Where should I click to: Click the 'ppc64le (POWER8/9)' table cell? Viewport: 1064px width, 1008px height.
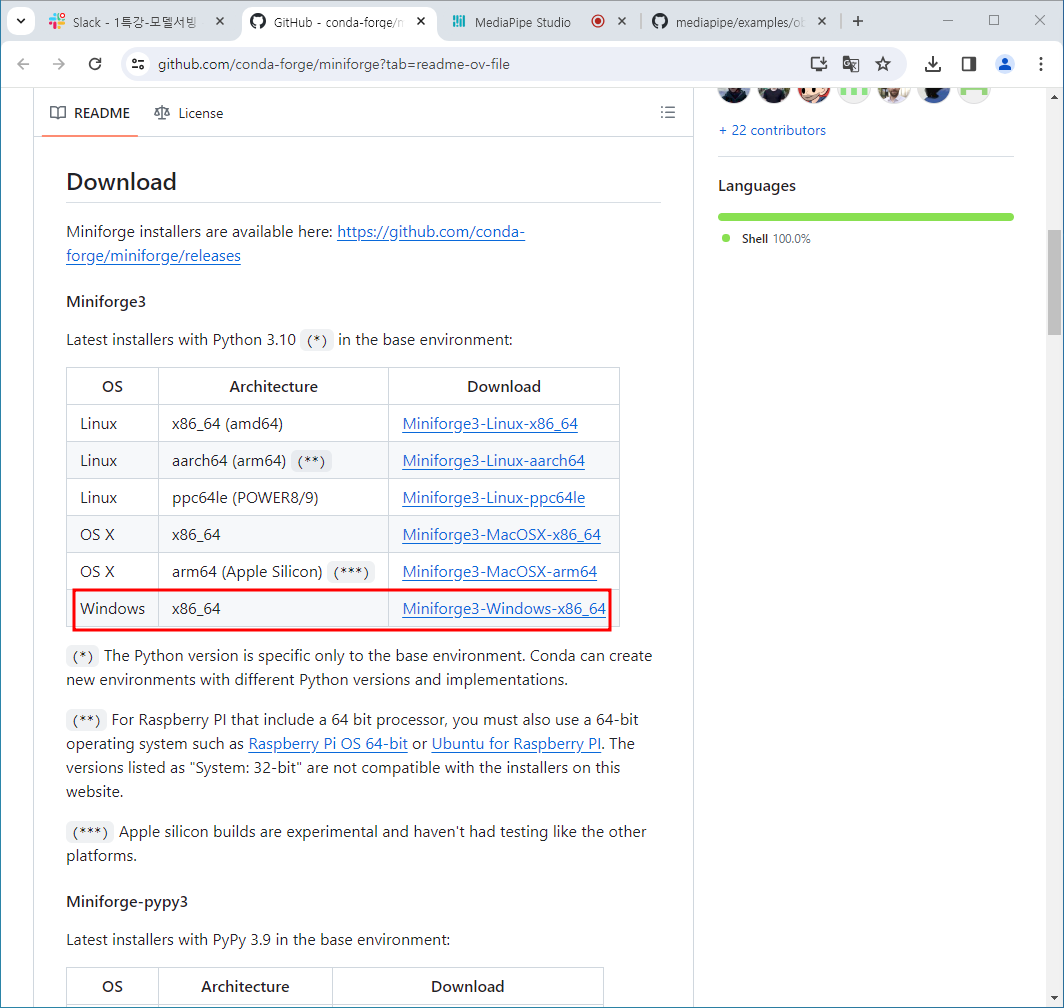click(x=273, y=498)
